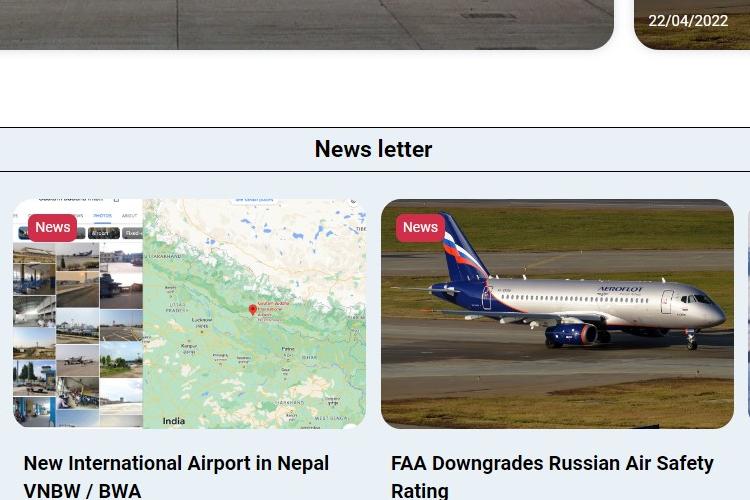
Task: Click the News badge on Aeroflot card
Action: coord(420,227)
